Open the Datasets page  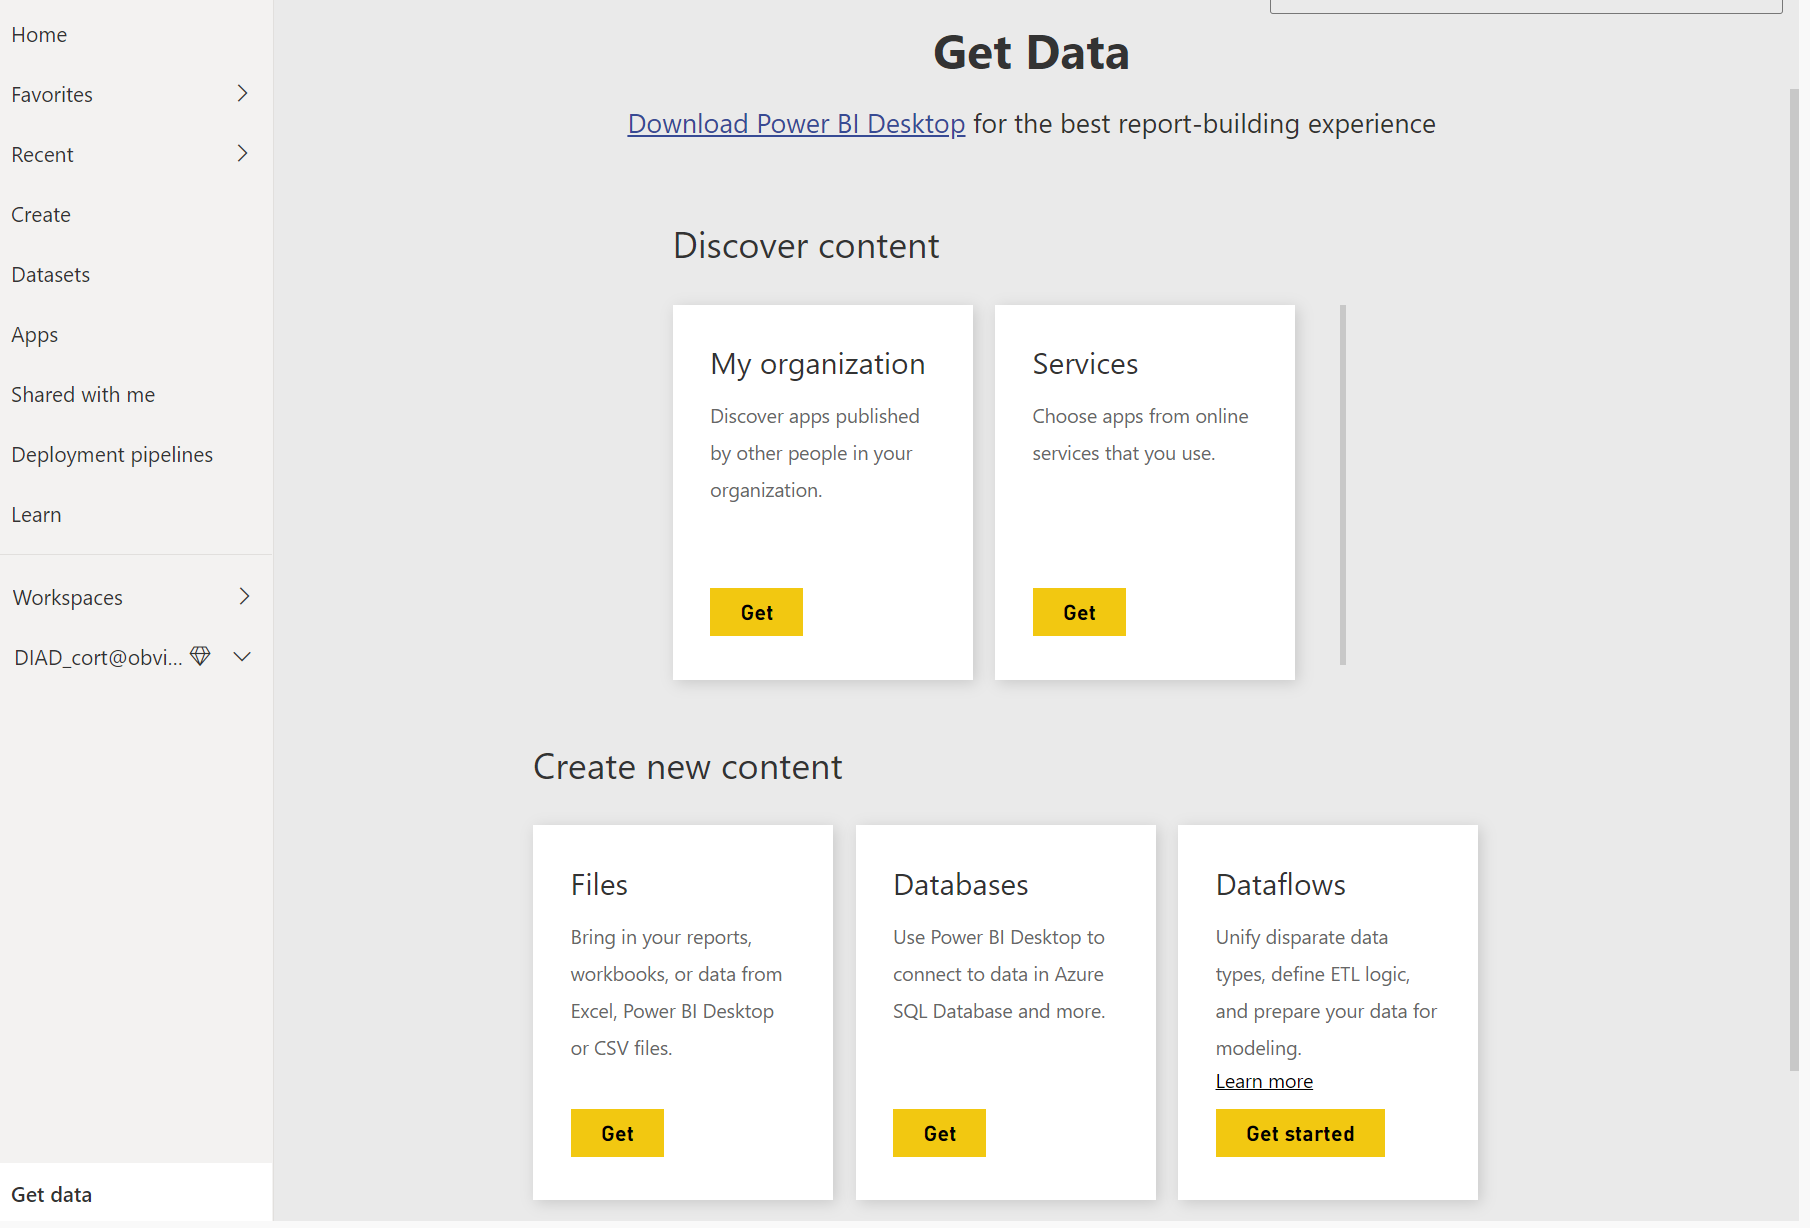click(x=50, y=273)
